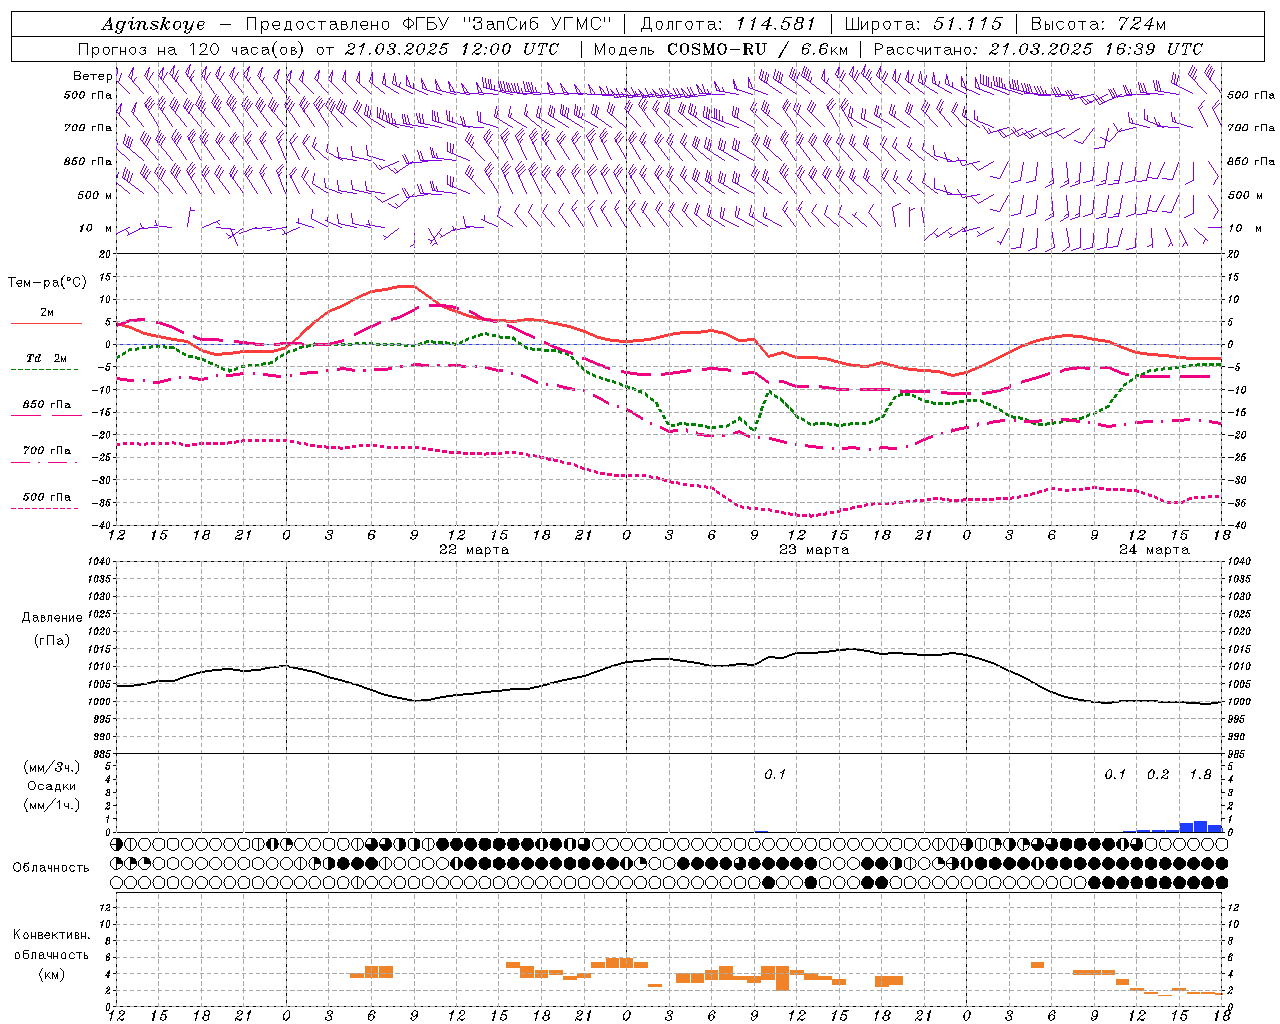
Task: Click the 700 гПа temperature legend entry
Action: [47, 451]
